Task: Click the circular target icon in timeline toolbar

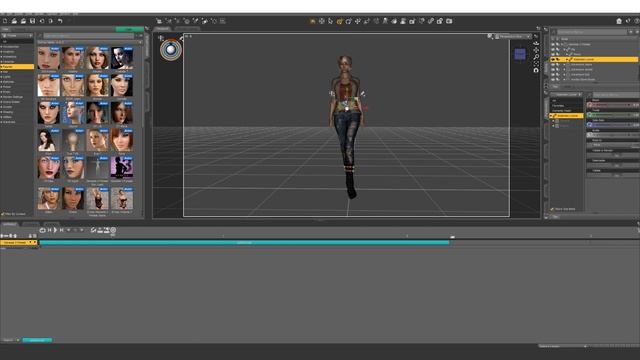Action: pyautogui.click(x=113, y=230)
